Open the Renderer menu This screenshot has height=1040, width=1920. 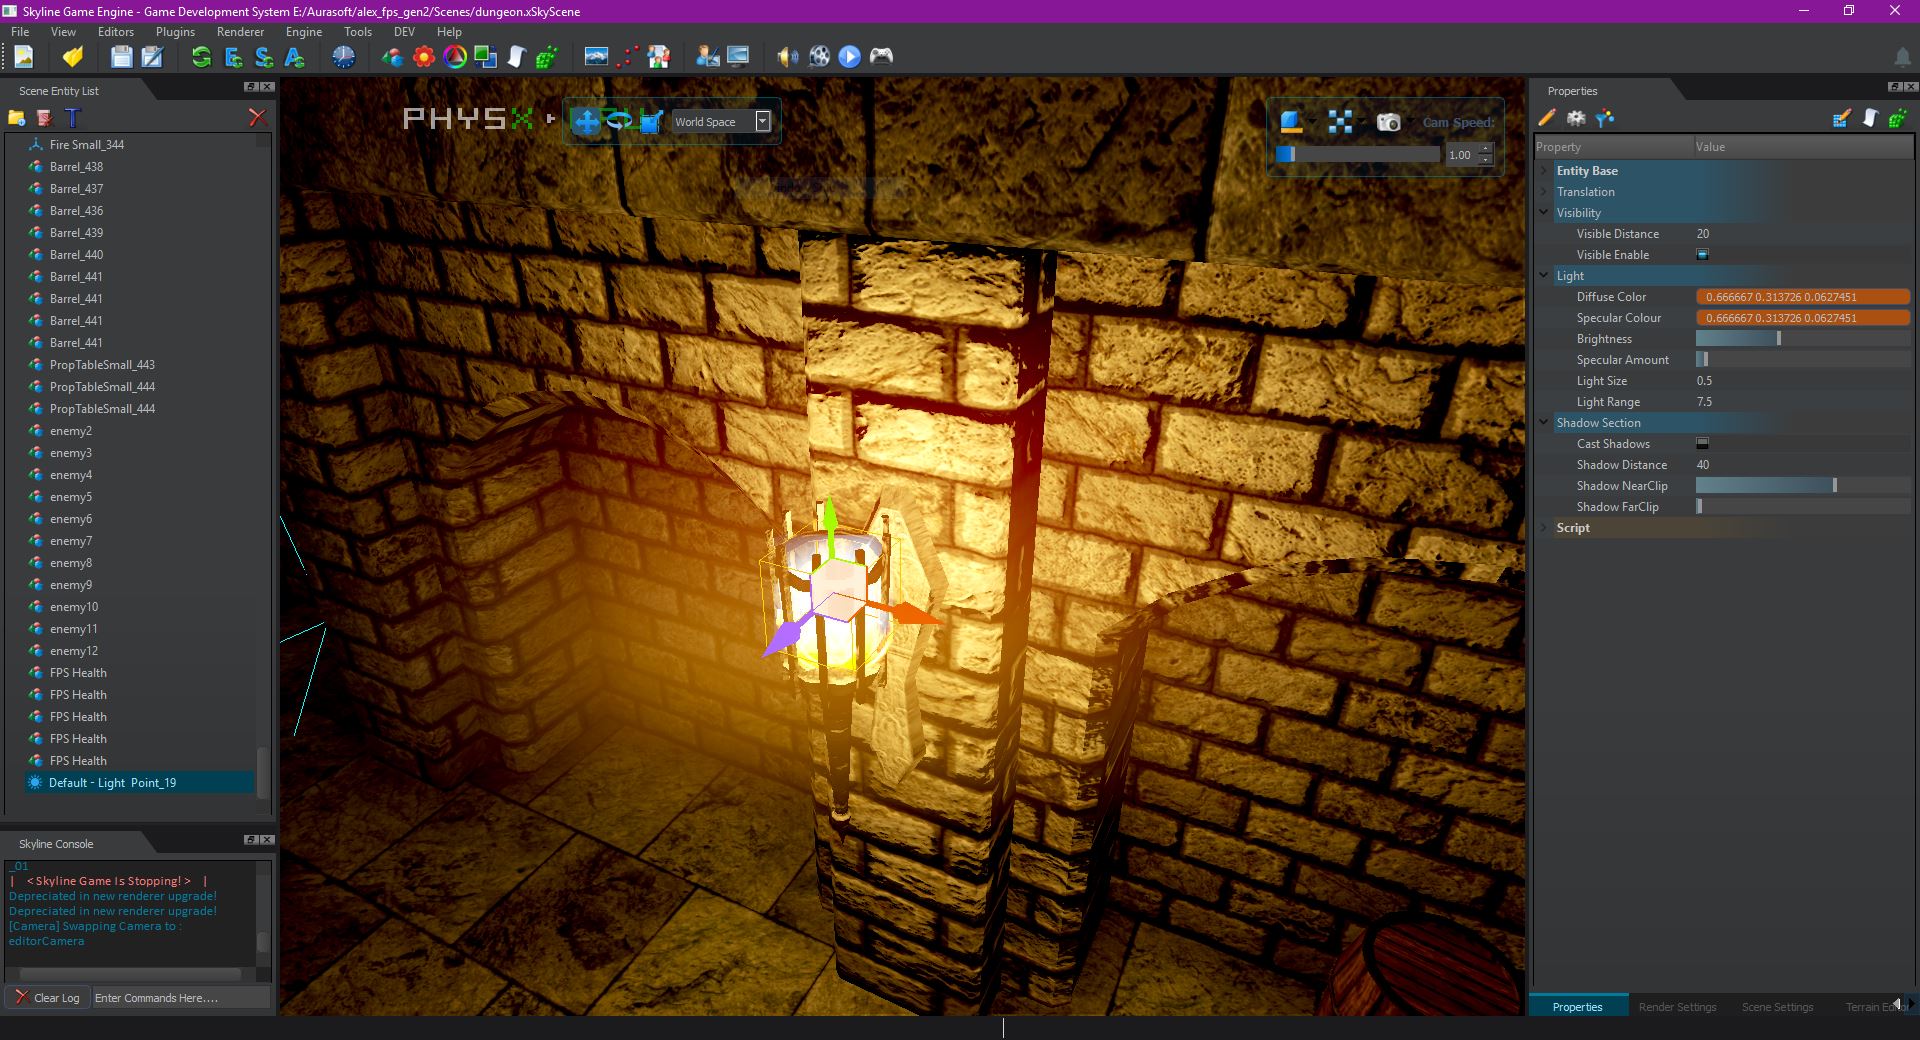tap(240, 32)
